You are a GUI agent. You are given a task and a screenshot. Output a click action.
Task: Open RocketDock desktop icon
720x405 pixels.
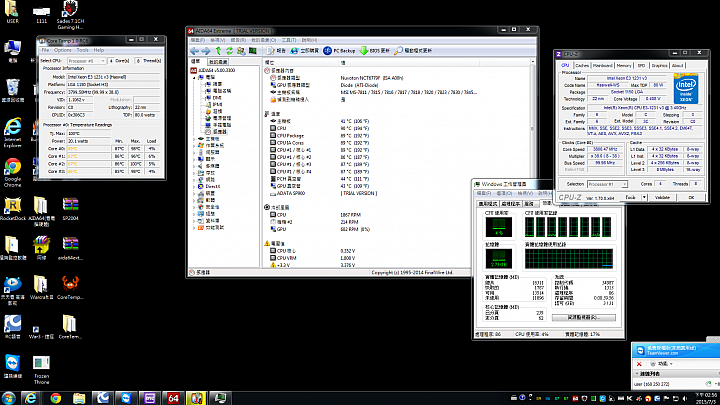(x=13, y=209)
